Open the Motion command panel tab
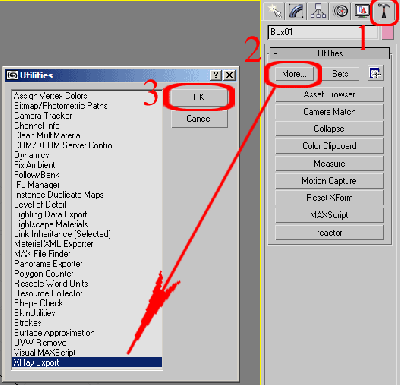 [x=340, y=11]
